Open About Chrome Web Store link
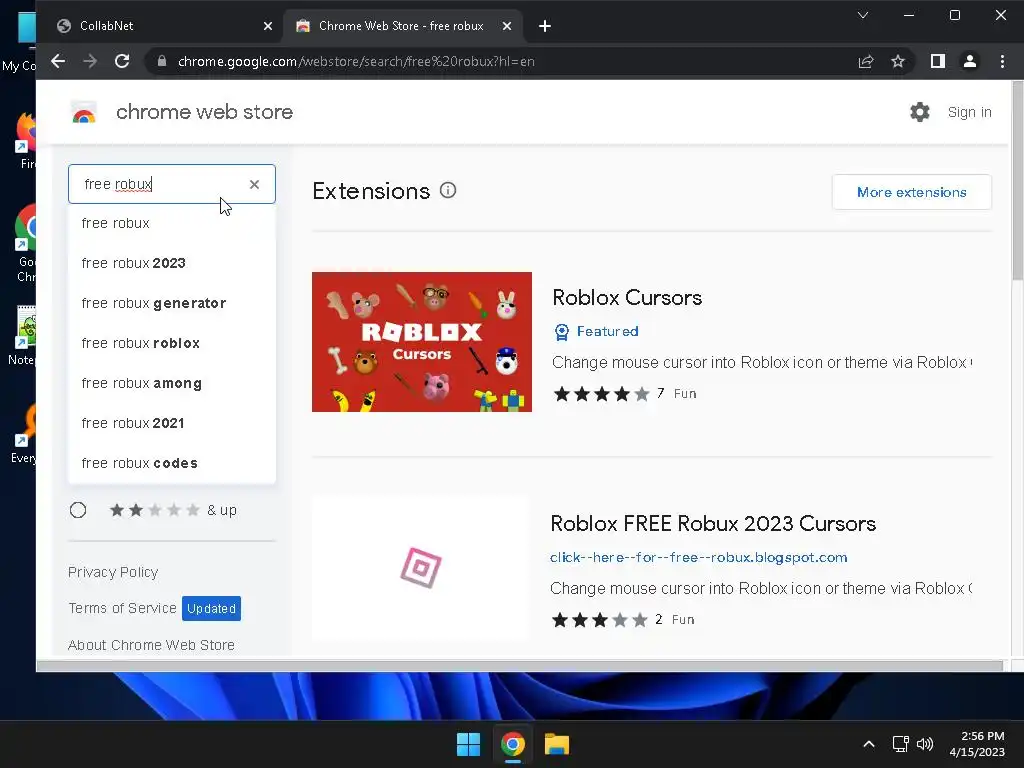 click(x=151, y=645)
